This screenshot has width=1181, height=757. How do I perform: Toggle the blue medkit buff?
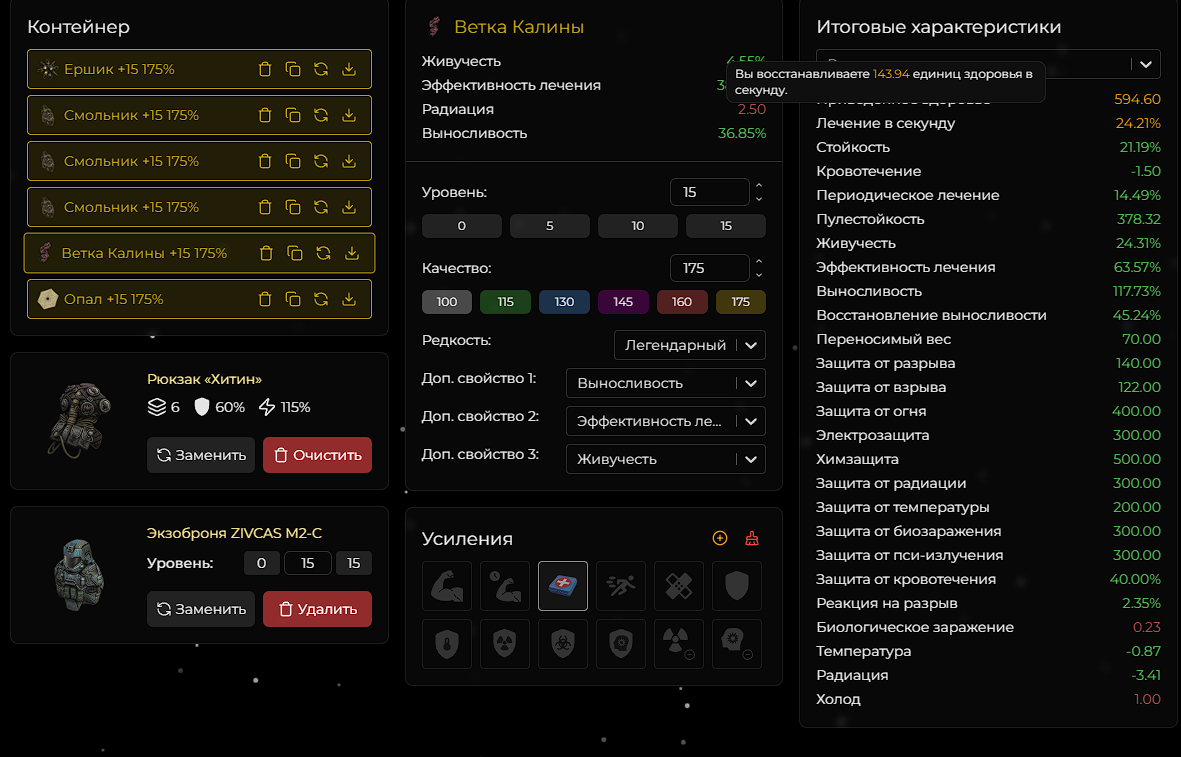click(563, 586)
